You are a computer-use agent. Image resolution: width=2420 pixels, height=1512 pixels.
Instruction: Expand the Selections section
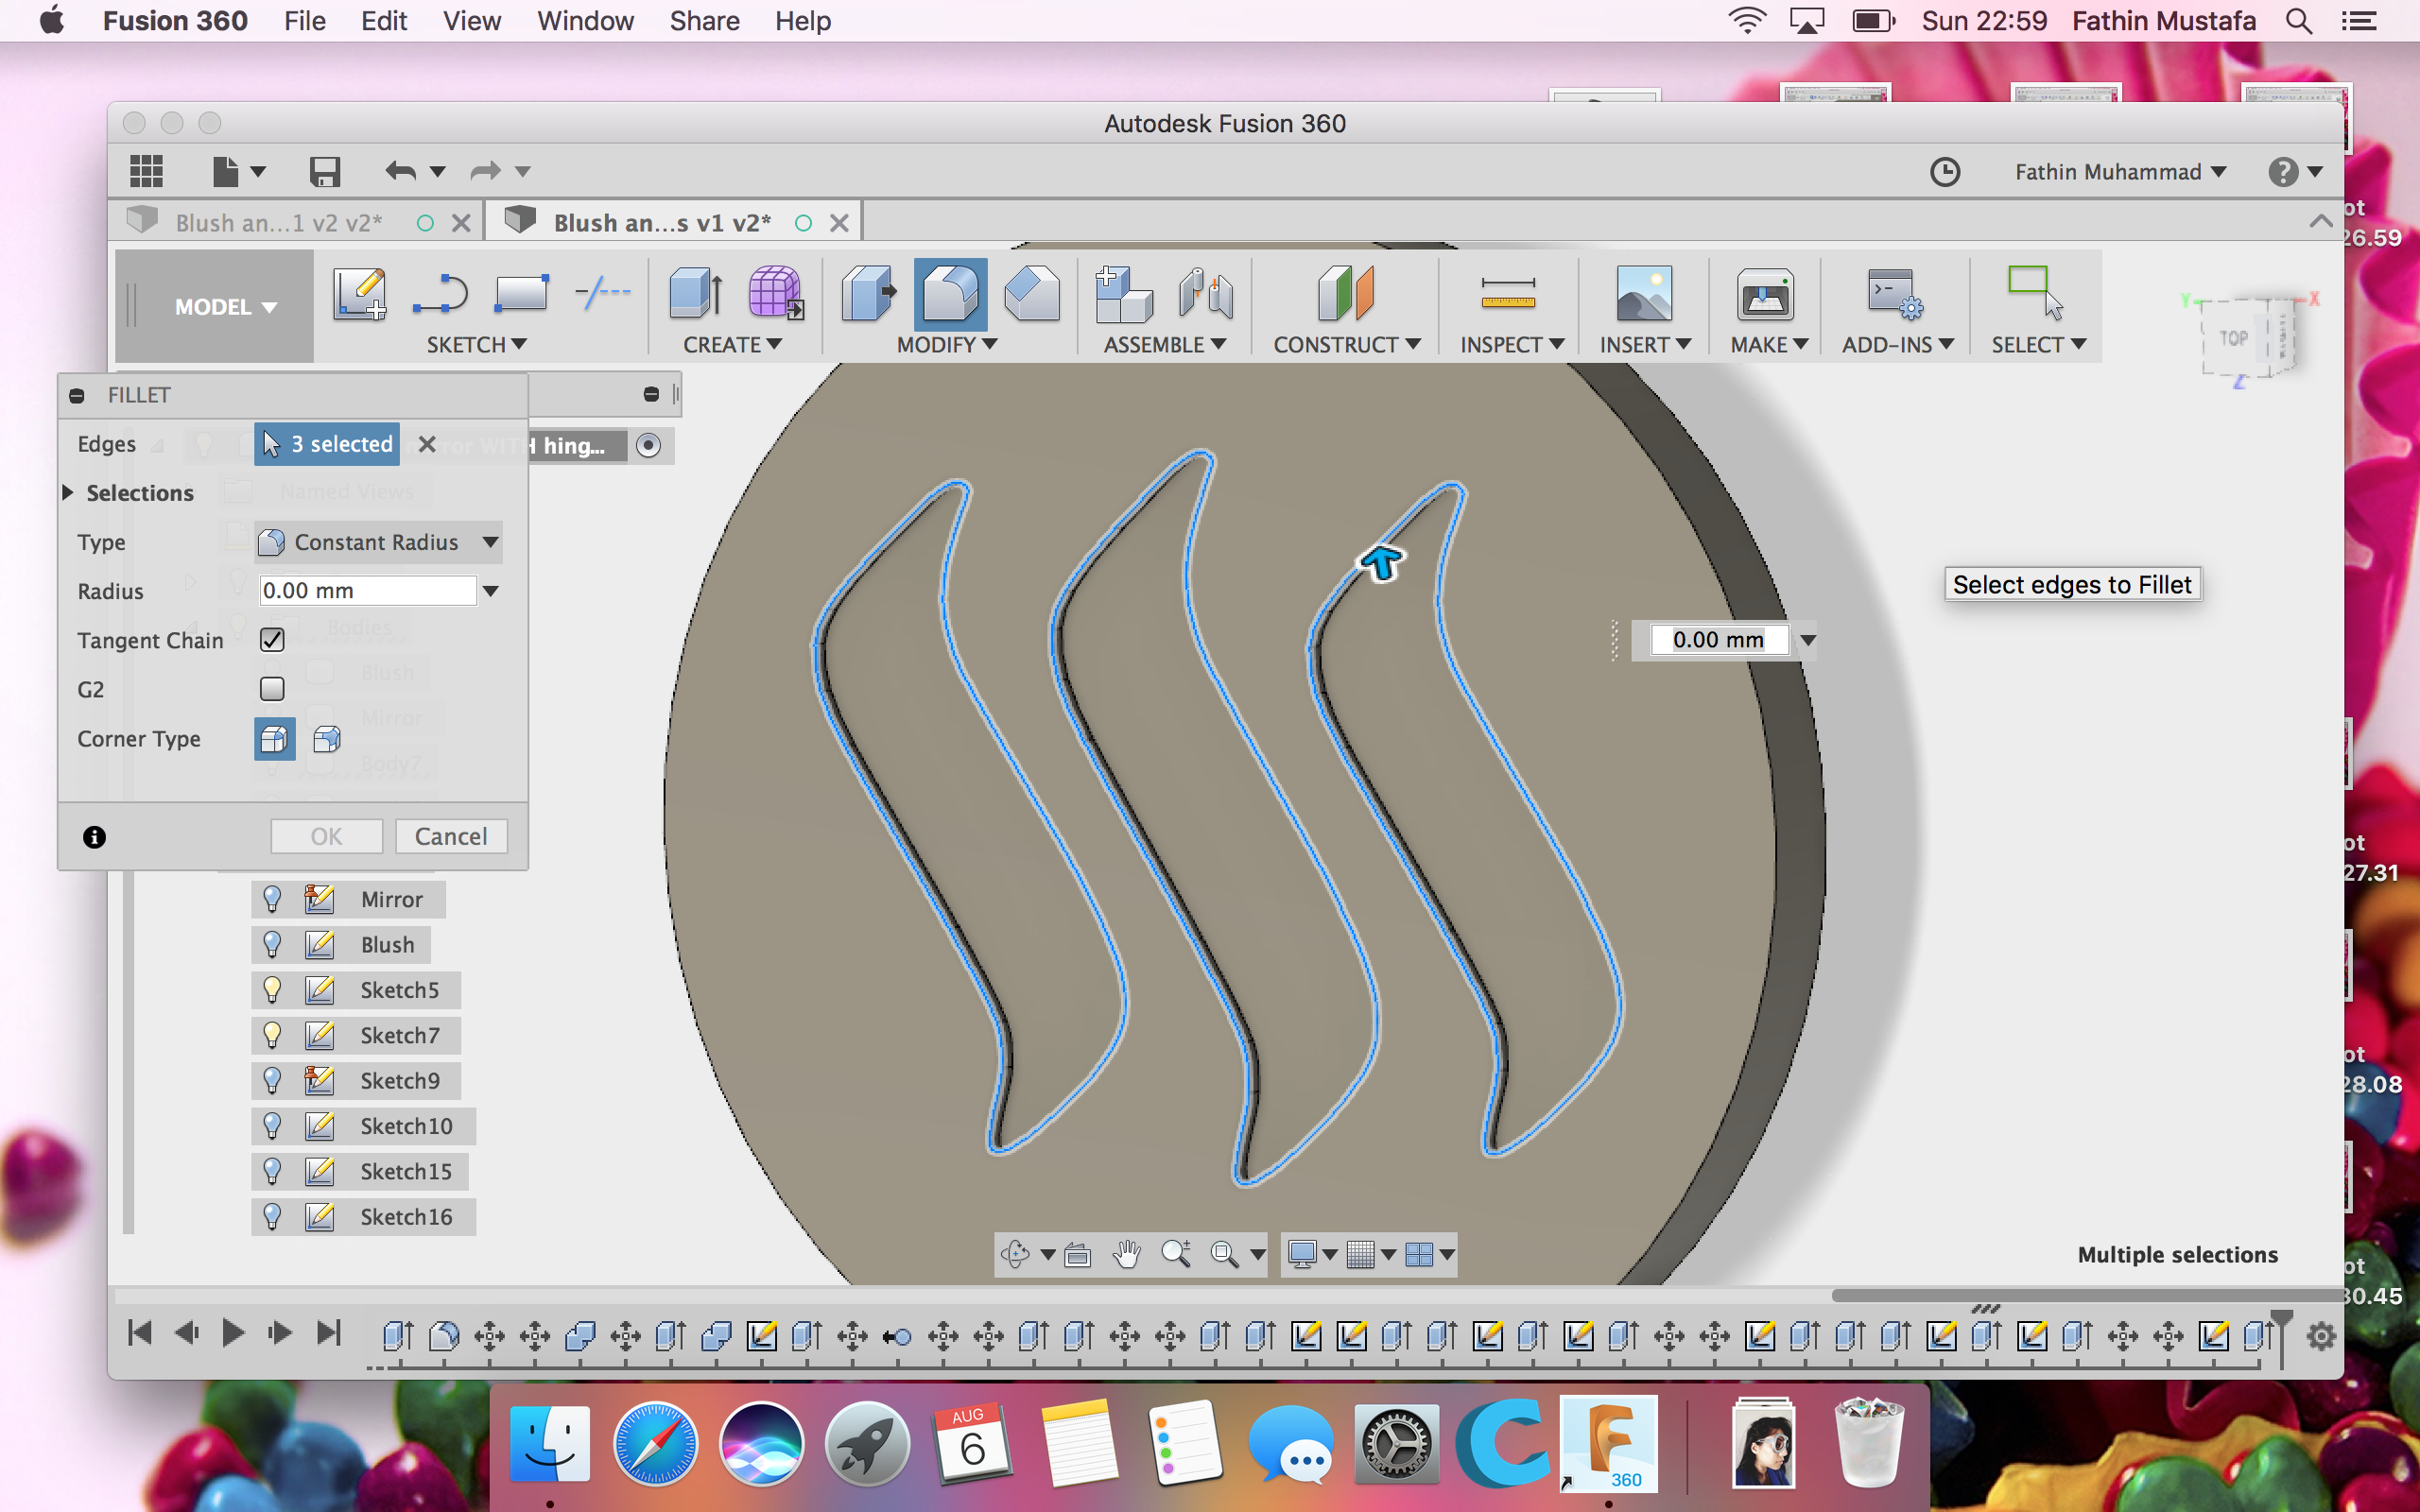68,492
